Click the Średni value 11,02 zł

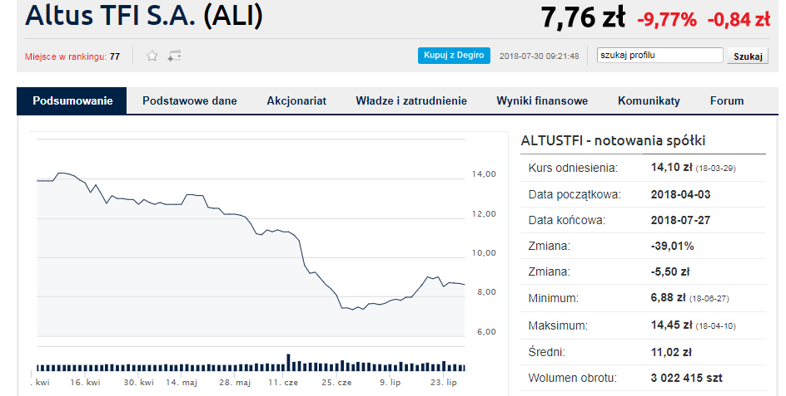pyautogui.click(x=671, y=352)
